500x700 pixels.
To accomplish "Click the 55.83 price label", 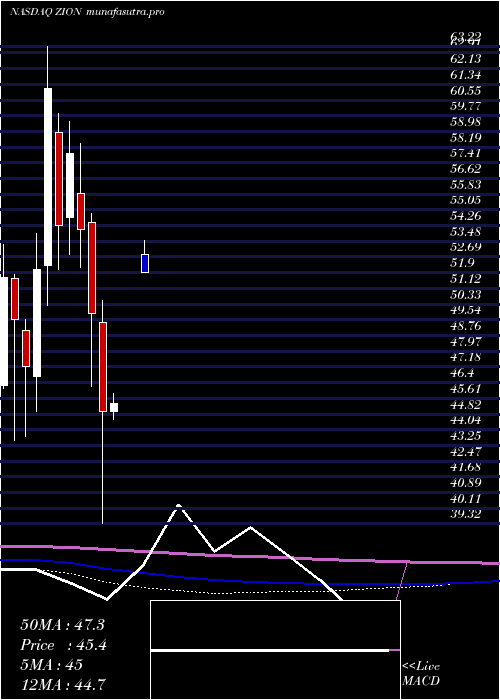I will [x=466, y=184].
